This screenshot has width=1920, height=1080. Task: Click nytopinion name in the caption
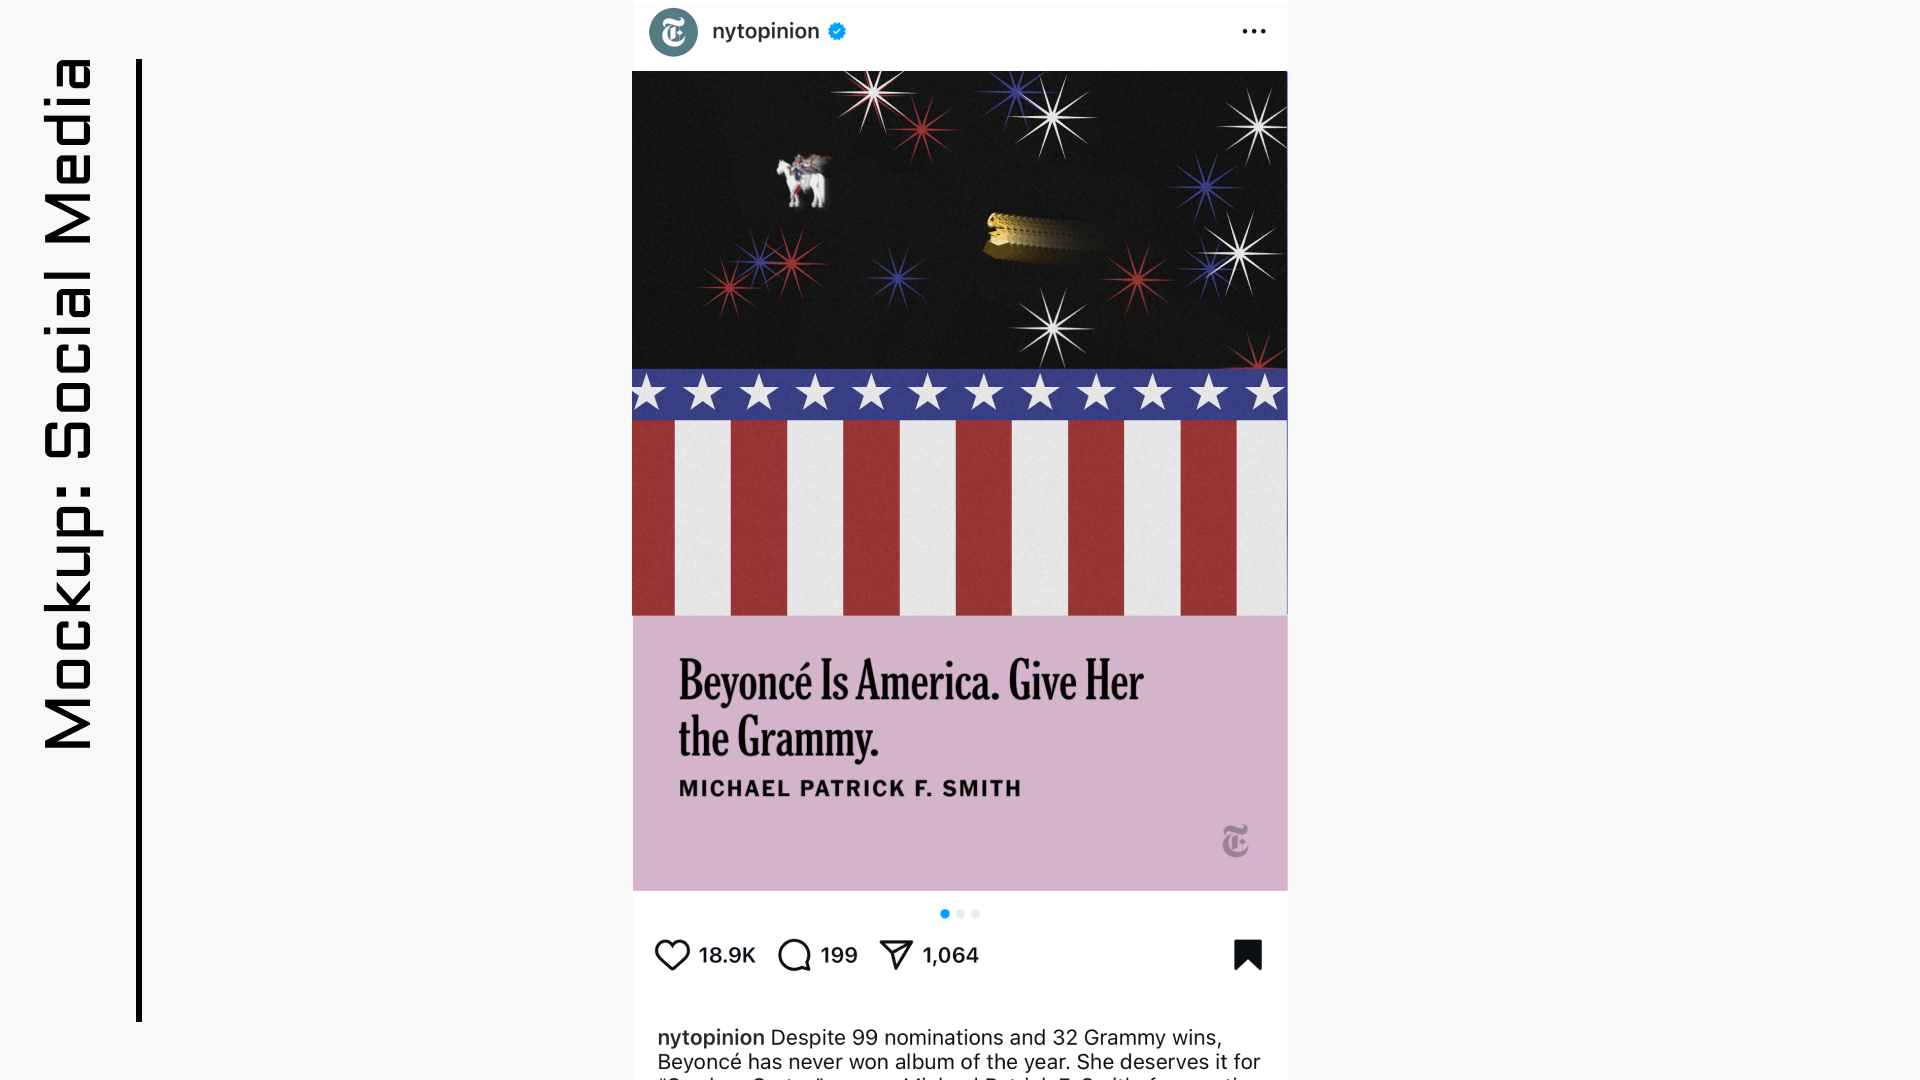coord(711,1037)
